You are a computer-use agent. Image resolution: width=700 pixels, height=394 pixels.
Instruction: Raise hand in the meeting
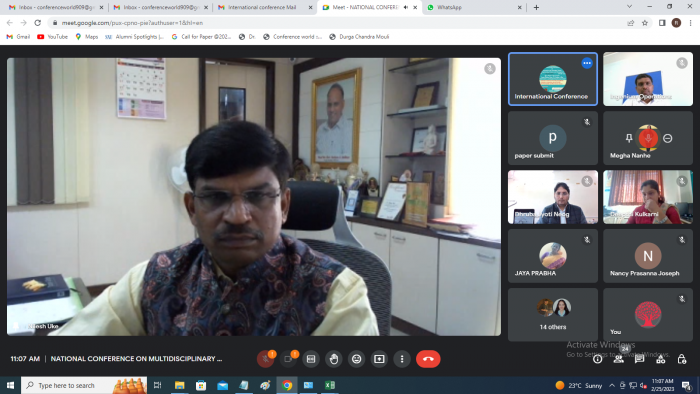[333, 359]
